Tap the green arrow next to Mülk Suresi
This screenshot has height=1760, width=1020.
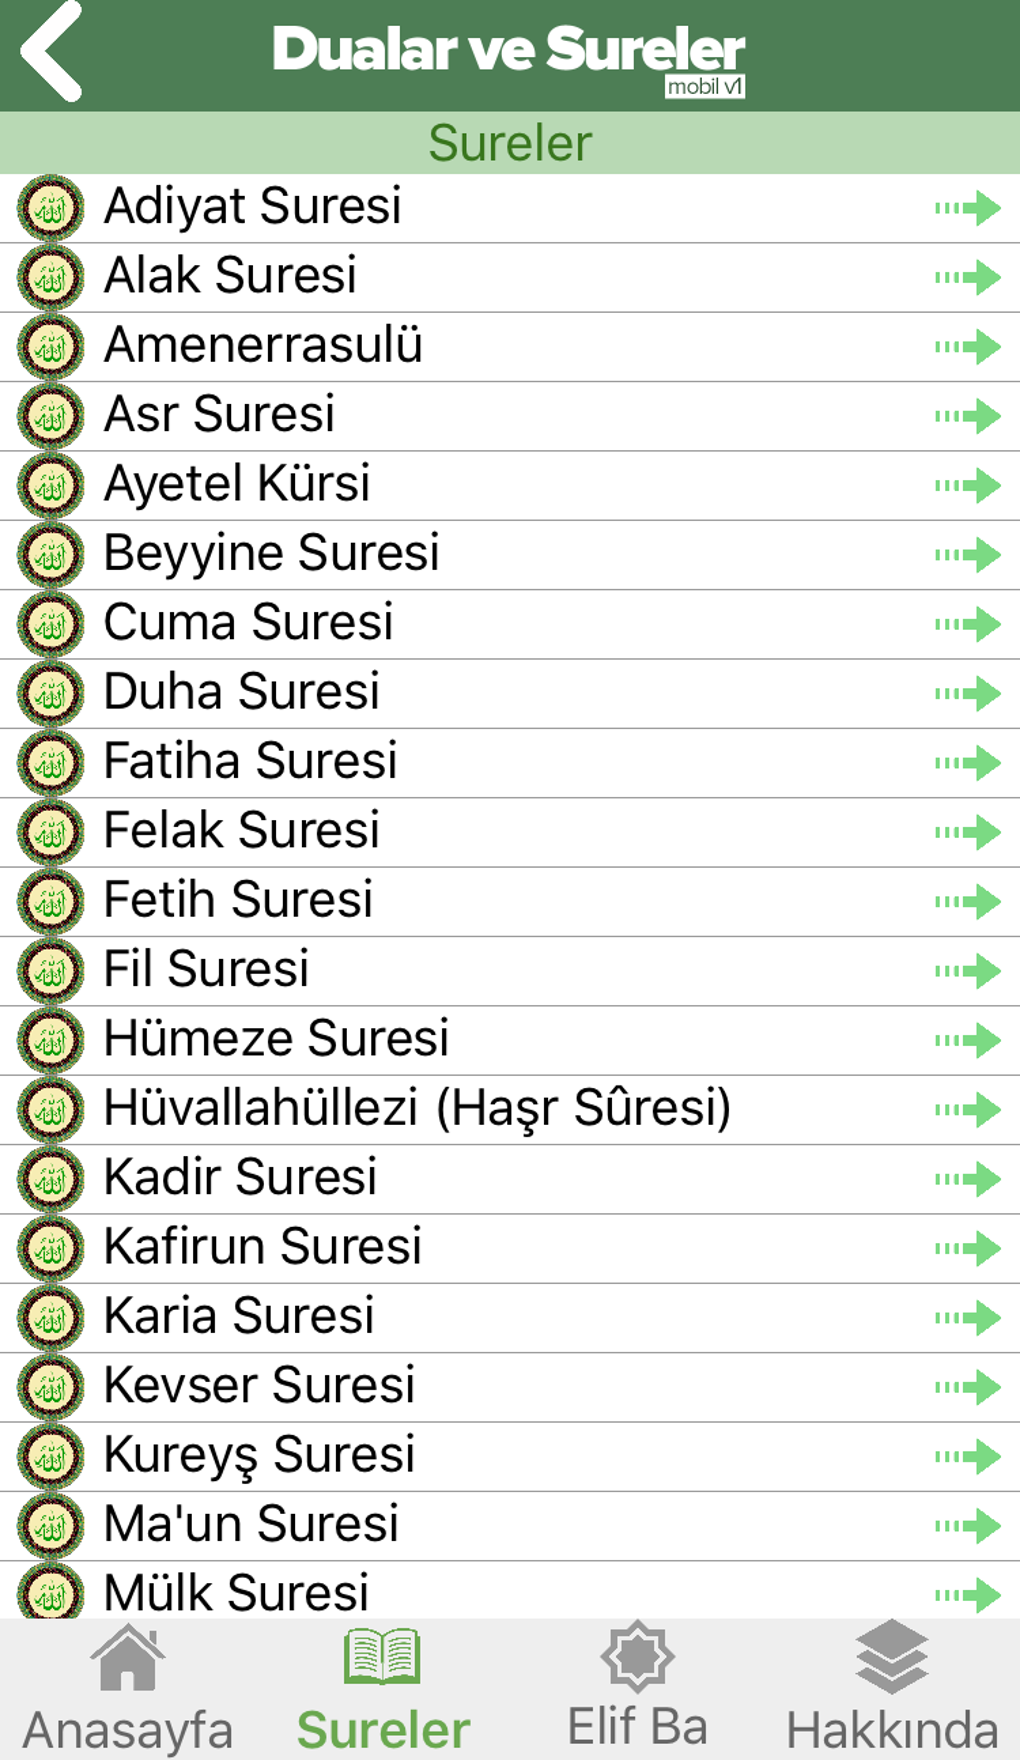(x=966, y=1592)
